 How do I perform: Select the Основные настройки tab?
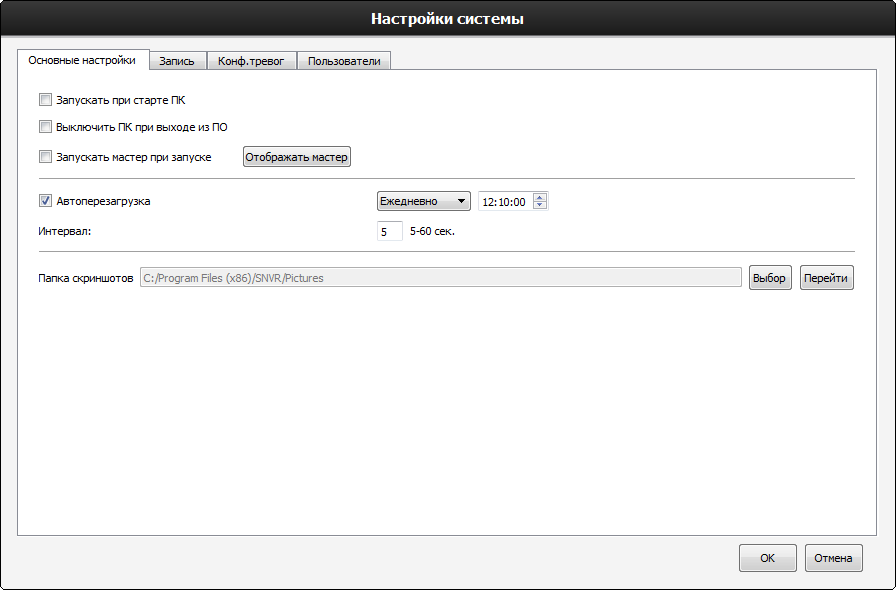pos(83,60)
